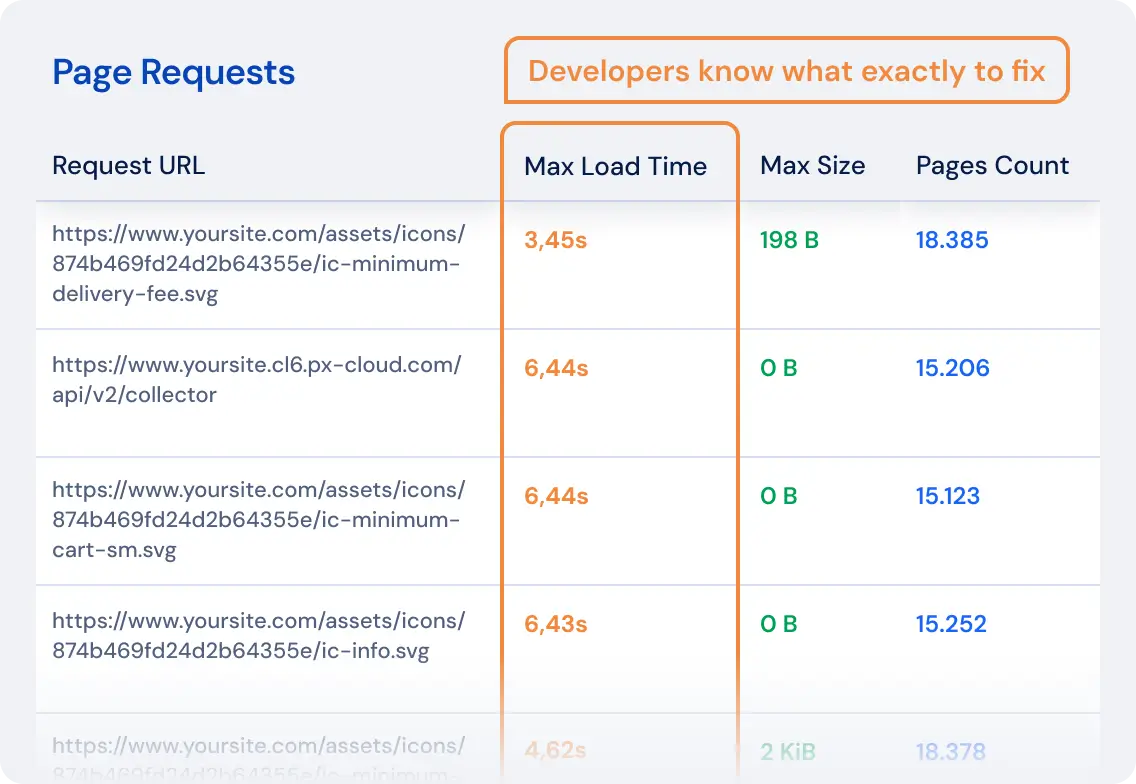This screenshot has height=784, width=1136.
Task: Open the px-cloud api/v2/collector request URL
Action: click(256, 380)
